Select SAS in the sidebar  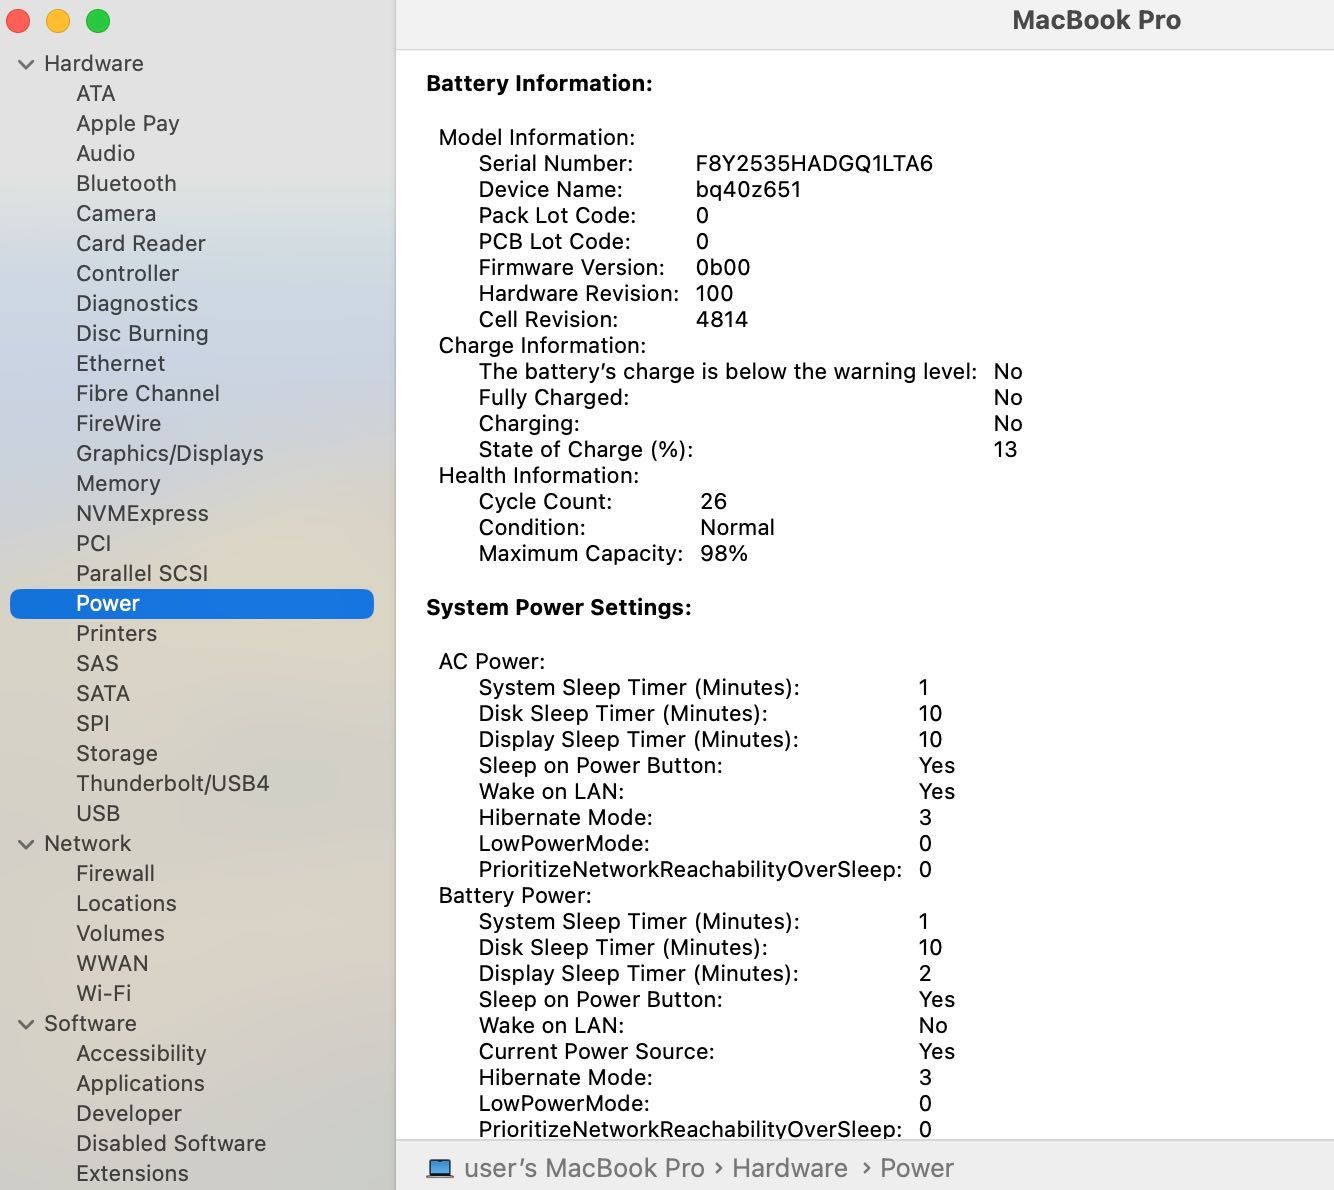coord(97,663)
